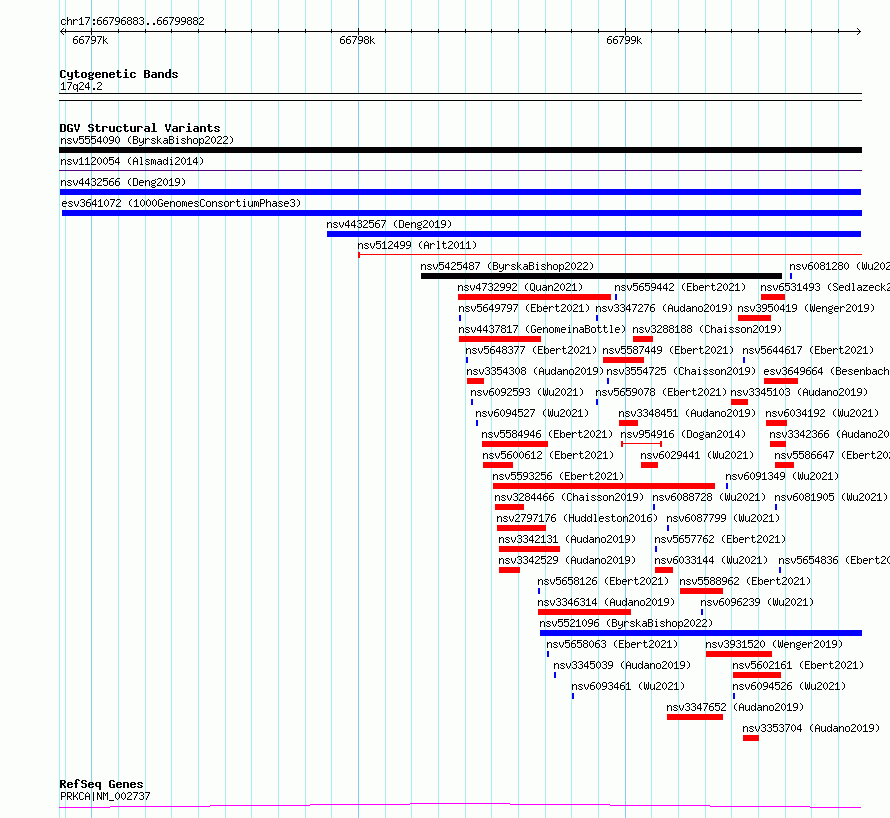
Task: Click nsv6092593 (Wu2021) label
Action: 527,392
